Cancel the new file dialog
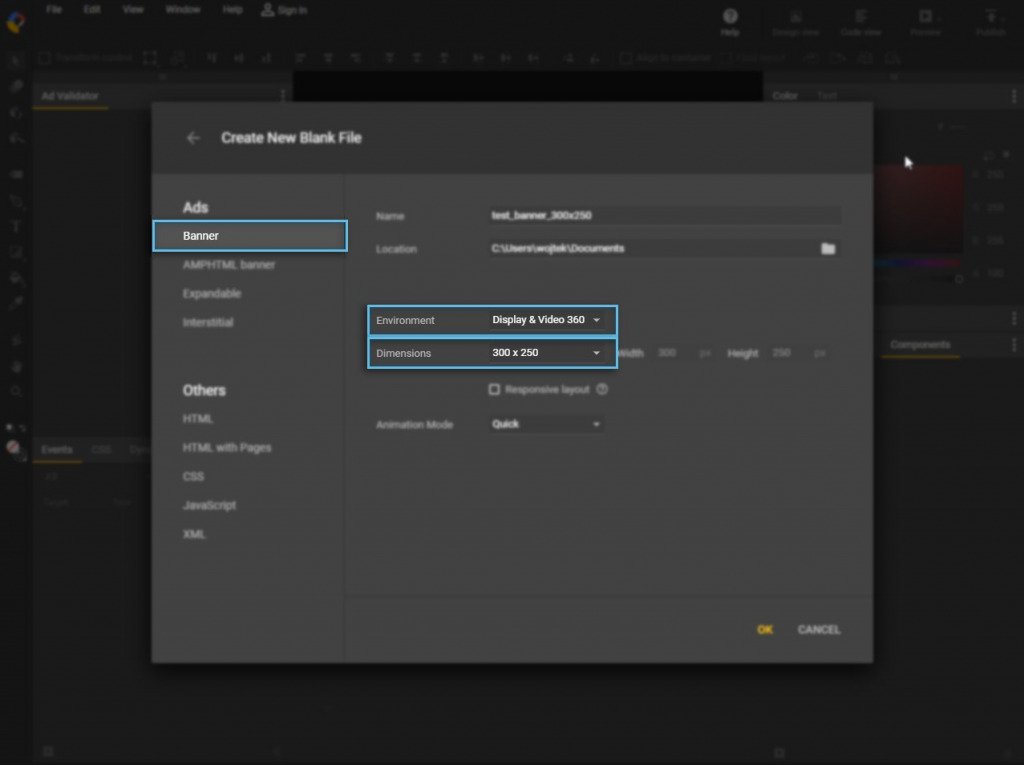 [818, 630]
